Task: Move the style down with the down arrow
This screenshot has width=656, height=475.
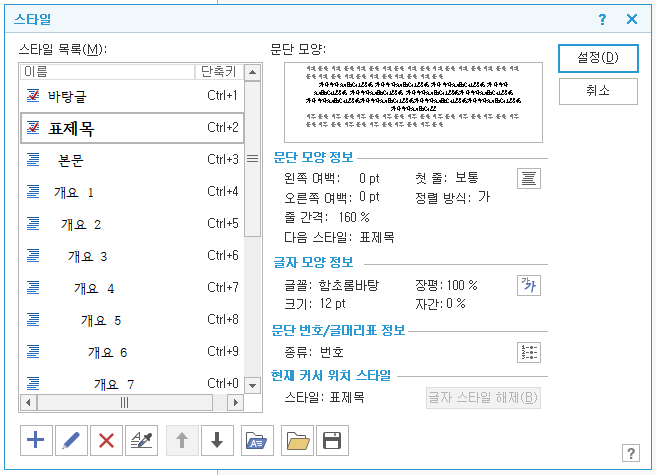Action: (x=217, y=440)
